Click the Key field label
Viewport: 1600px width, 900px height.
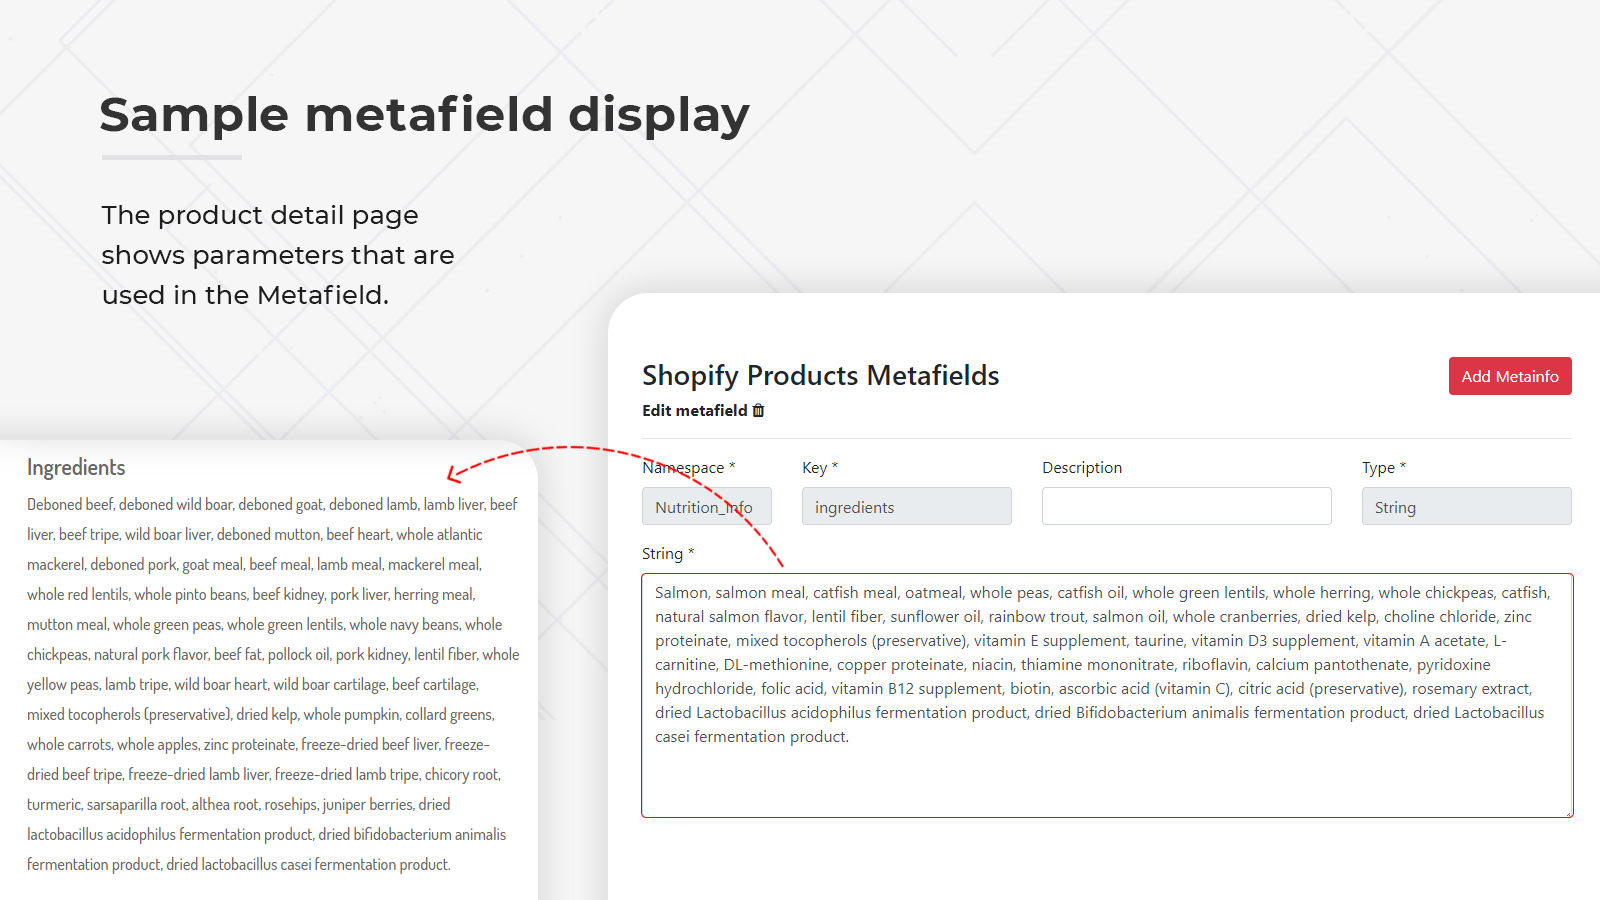814,468
